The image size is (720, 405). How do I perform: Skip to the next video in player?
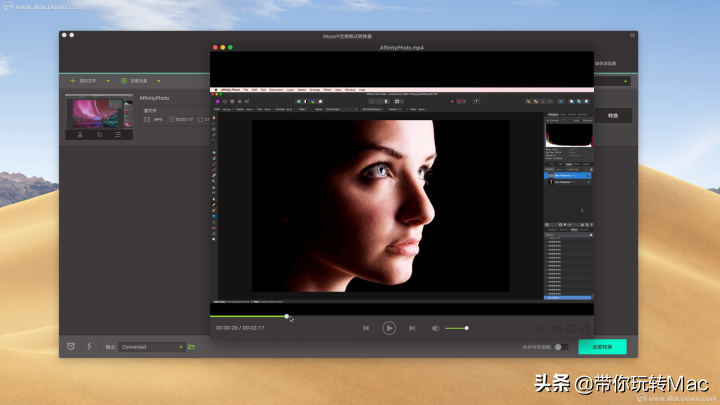(412, 328)
